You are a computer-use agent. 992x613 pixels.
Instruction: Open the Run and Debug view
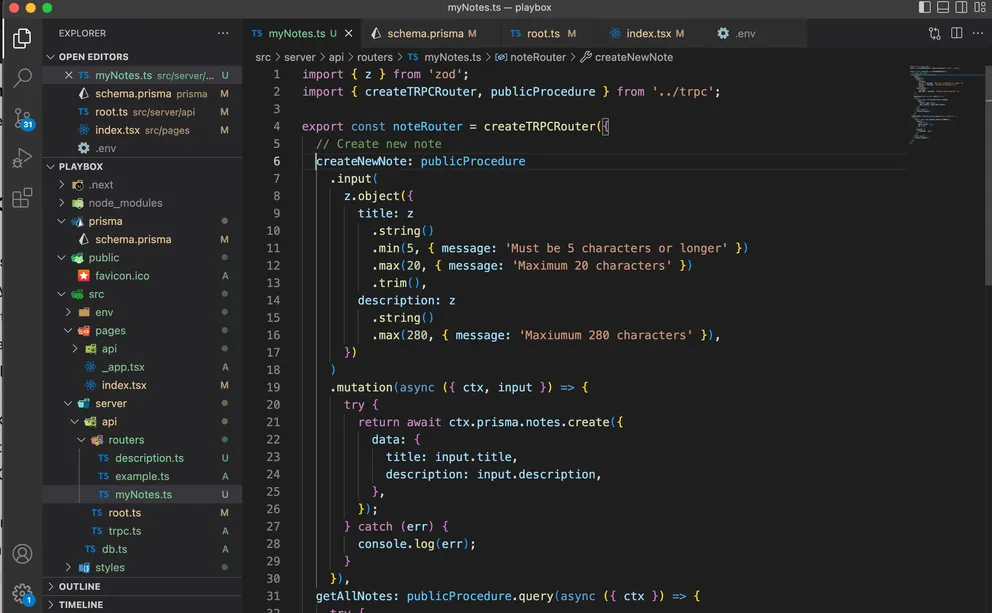(x=22, y=158)
